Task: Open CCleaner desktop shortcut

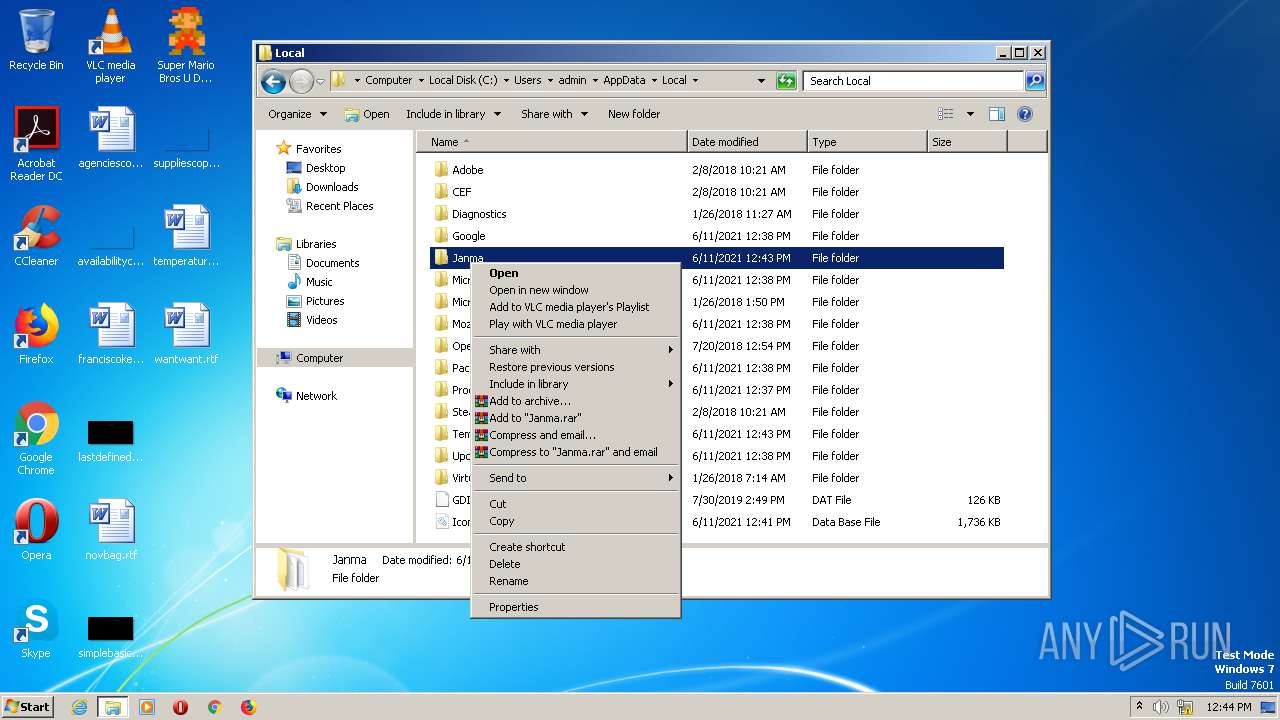Action: (36, 236)
